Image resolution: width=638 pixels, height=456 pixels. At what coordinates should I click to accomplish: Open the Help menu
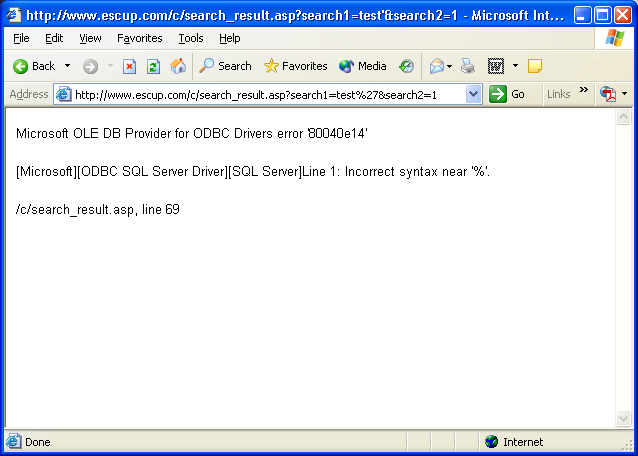pos(230,38)
